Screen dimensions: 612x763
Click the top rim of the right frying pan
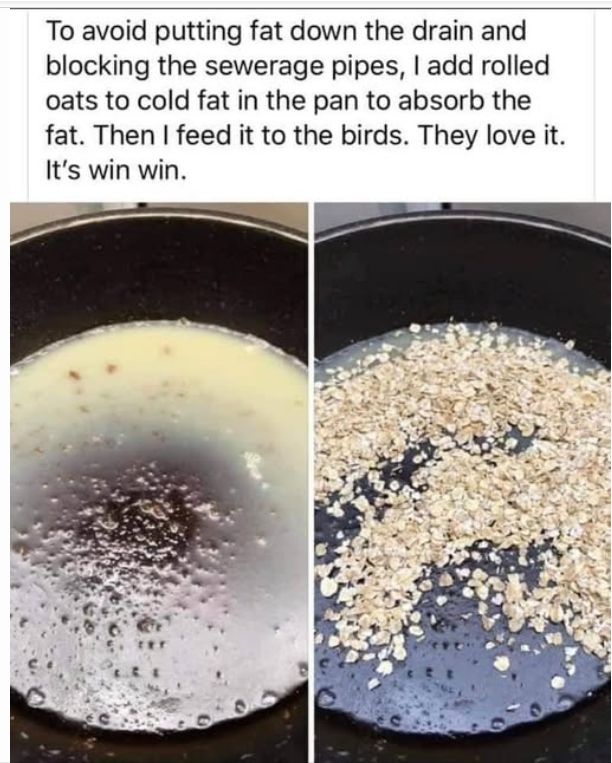click(x=463, y=221)
